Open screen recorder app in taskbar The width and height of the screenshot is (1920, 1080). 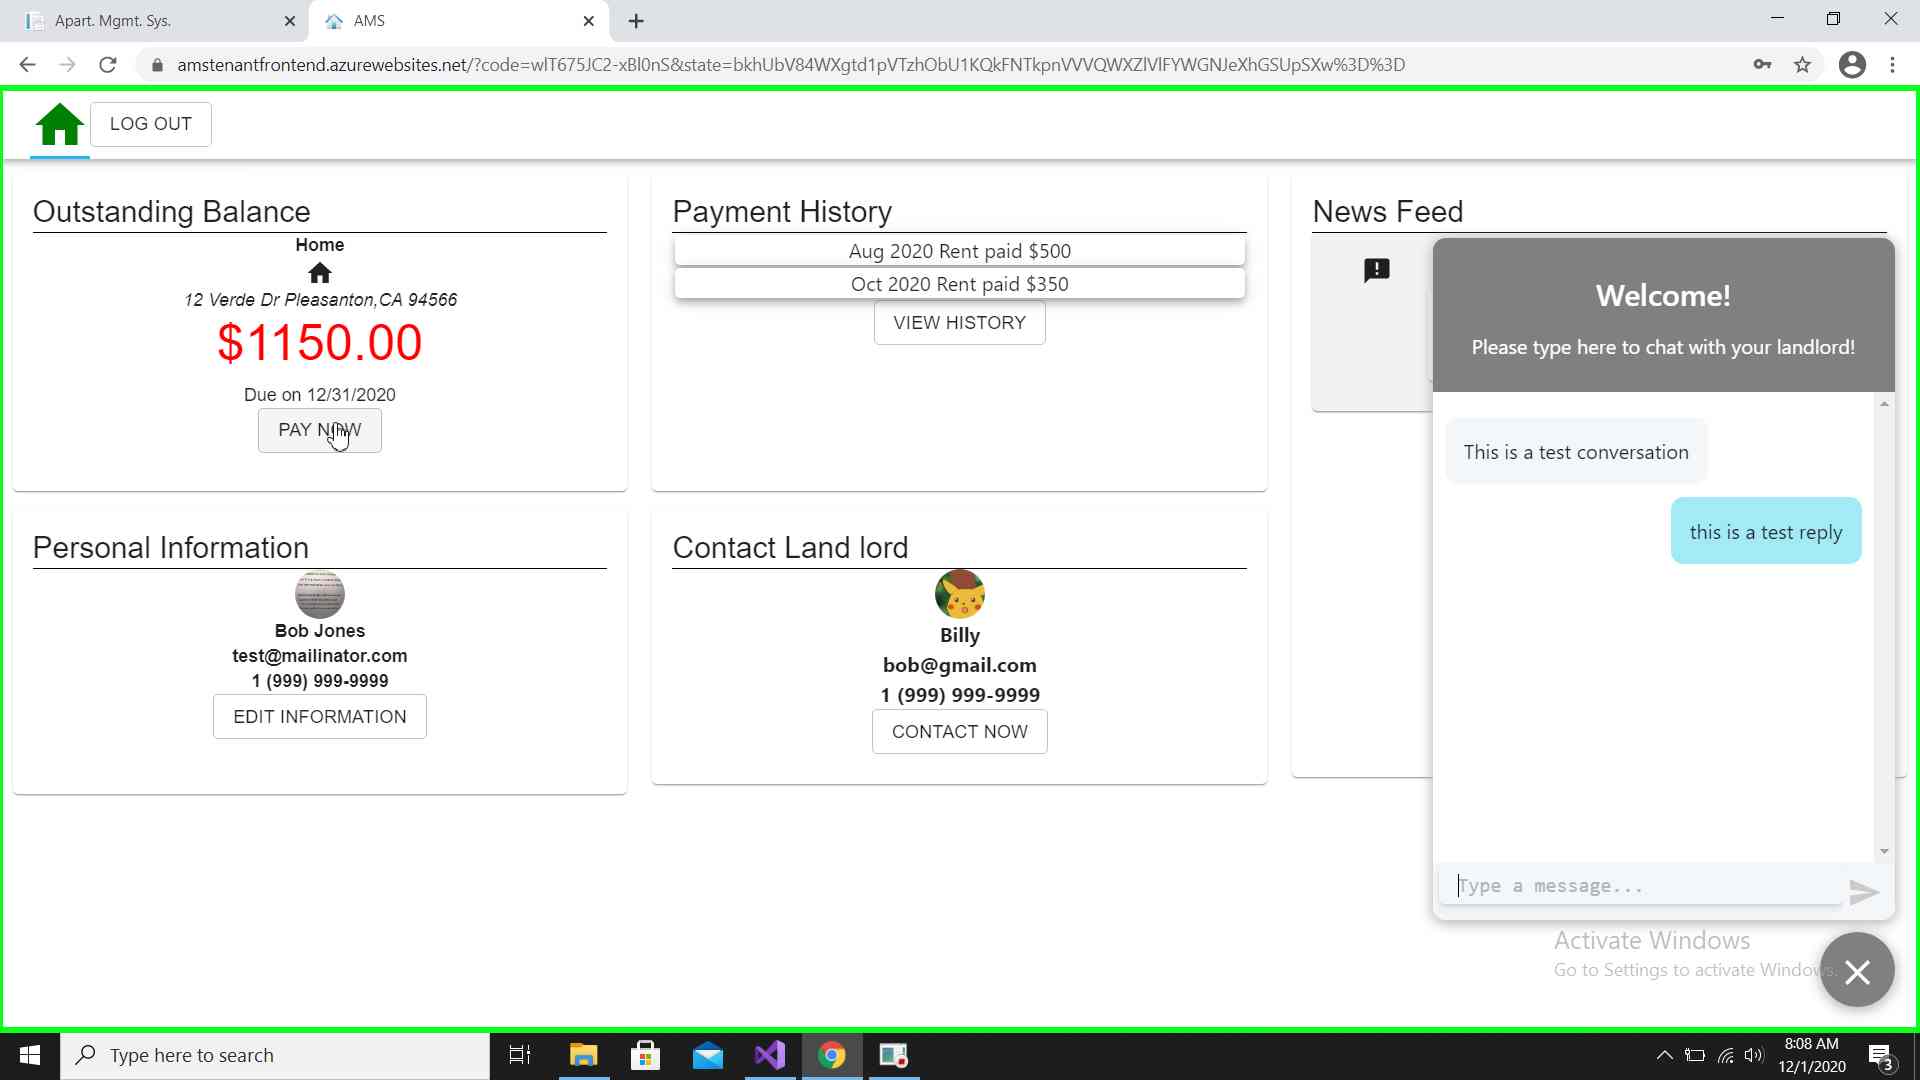point(894,1055)
